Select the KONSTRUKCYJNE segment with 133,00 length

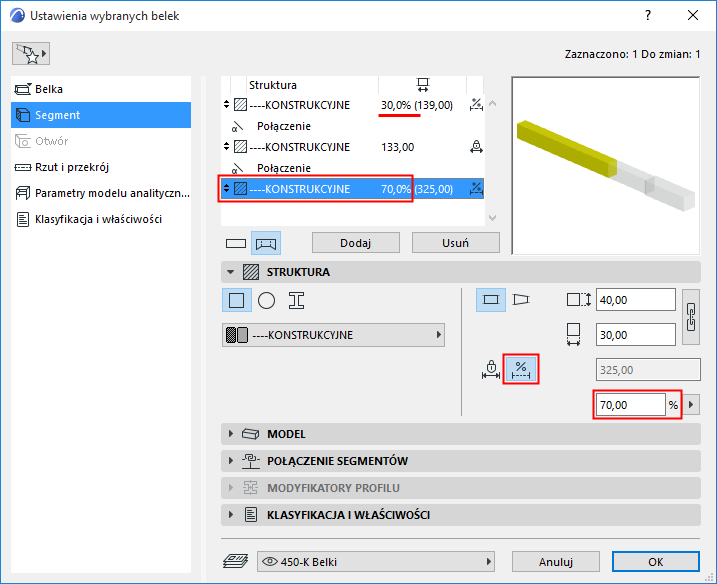[352, 147]
